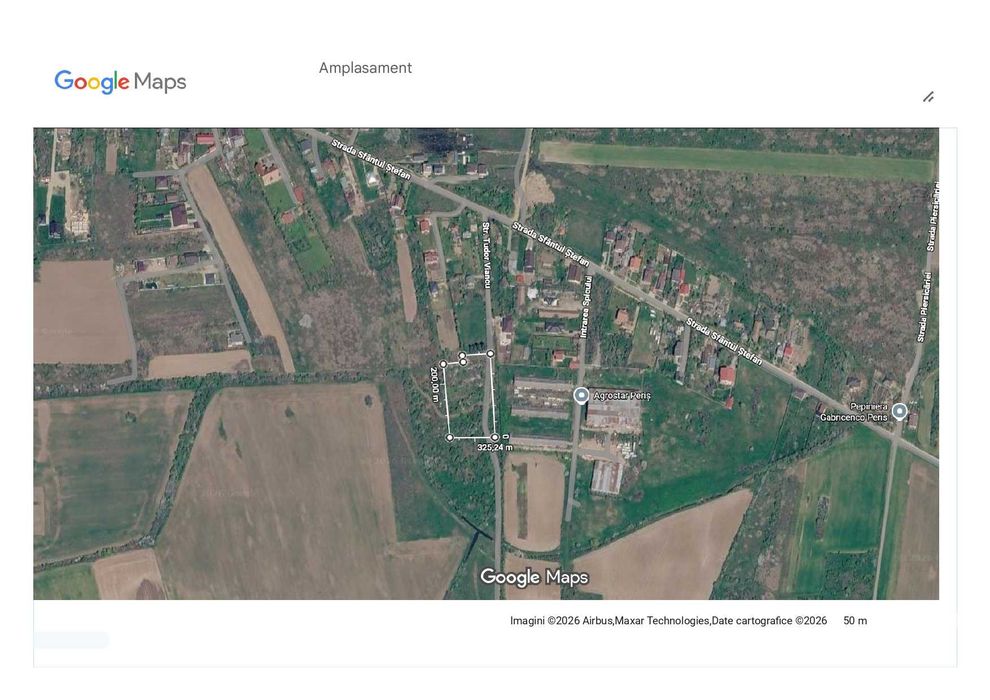Select the Pepiniera Gabricenco Periș pin
The image size is (990, 700).
tap(899, 412)
